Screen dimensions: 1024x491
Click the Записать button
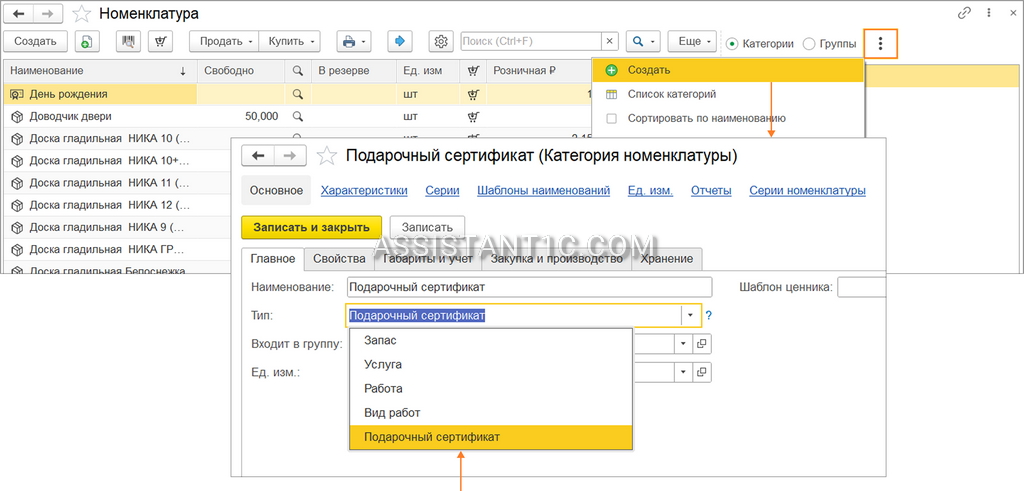pyautogui.click(x=427, y=227)
